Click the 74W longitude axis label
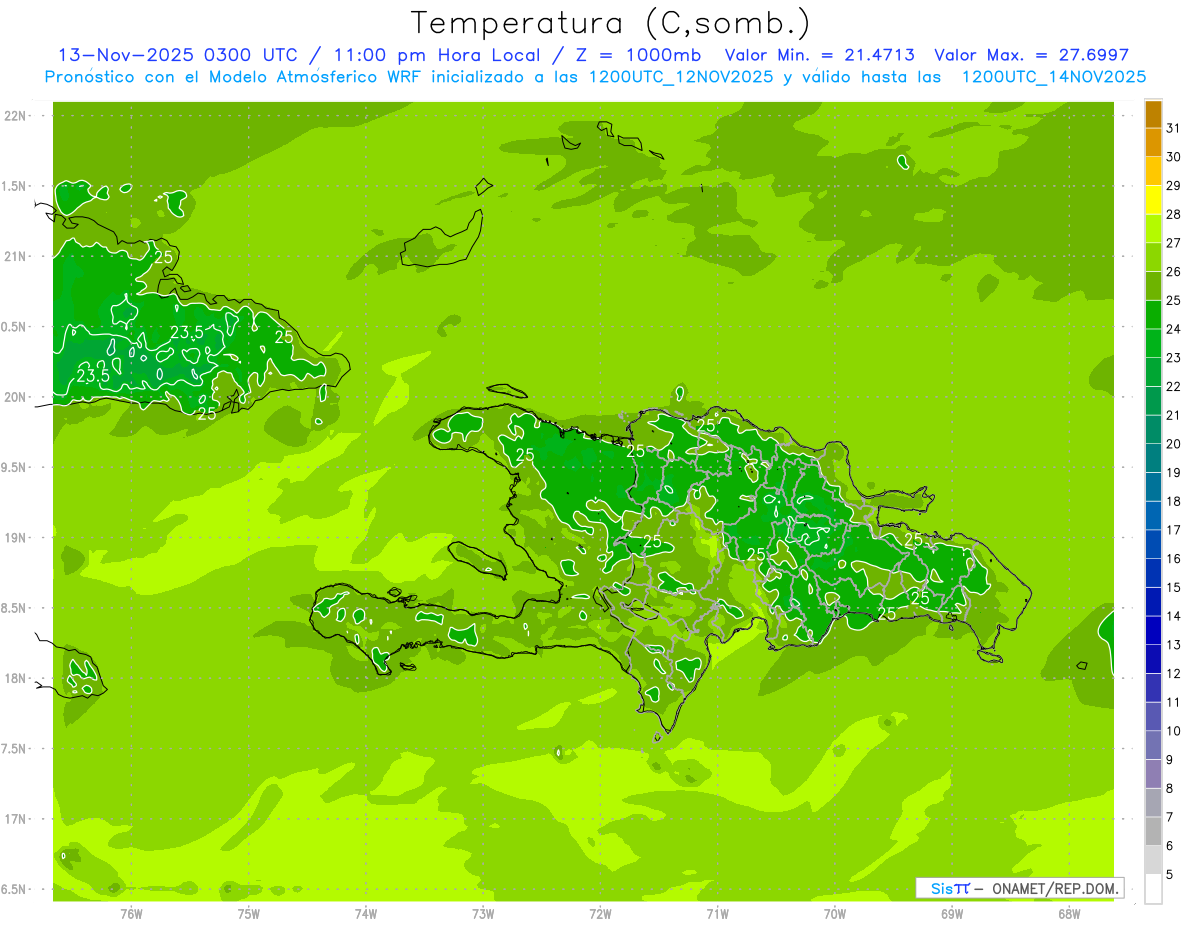This screenshot has width=1200, height=927. (366, 914)
